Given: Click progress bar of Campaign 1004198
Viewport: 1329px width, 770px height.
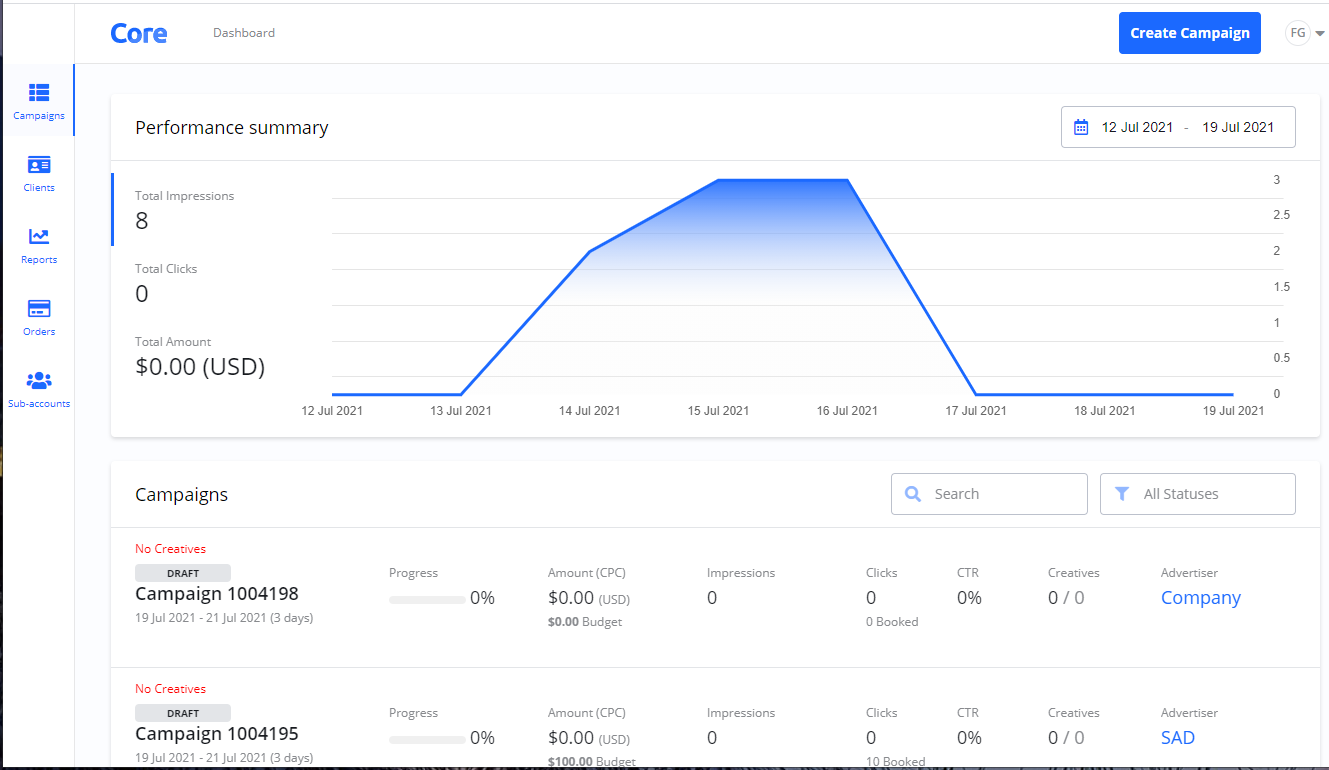Looking at the screenshot, I should coord(427,600).
